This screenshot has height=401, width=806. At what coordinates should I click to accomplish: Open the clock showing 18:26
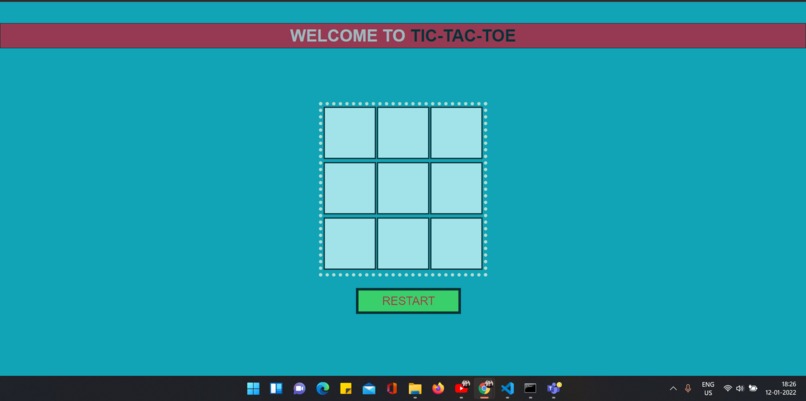click(781, 389)
